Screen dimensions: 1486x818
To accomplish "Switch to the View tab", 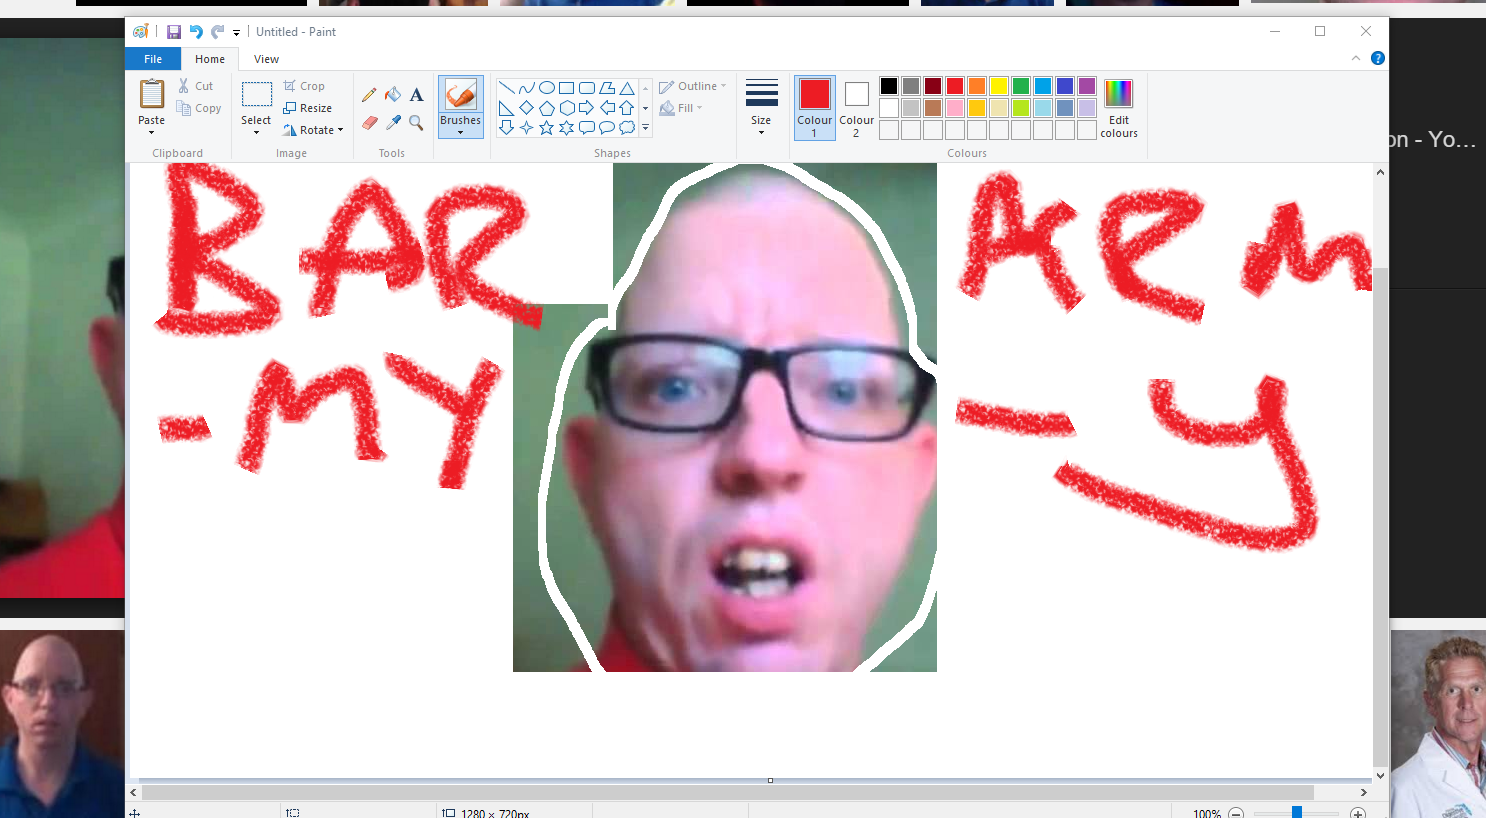I will (x=266, y=59).
